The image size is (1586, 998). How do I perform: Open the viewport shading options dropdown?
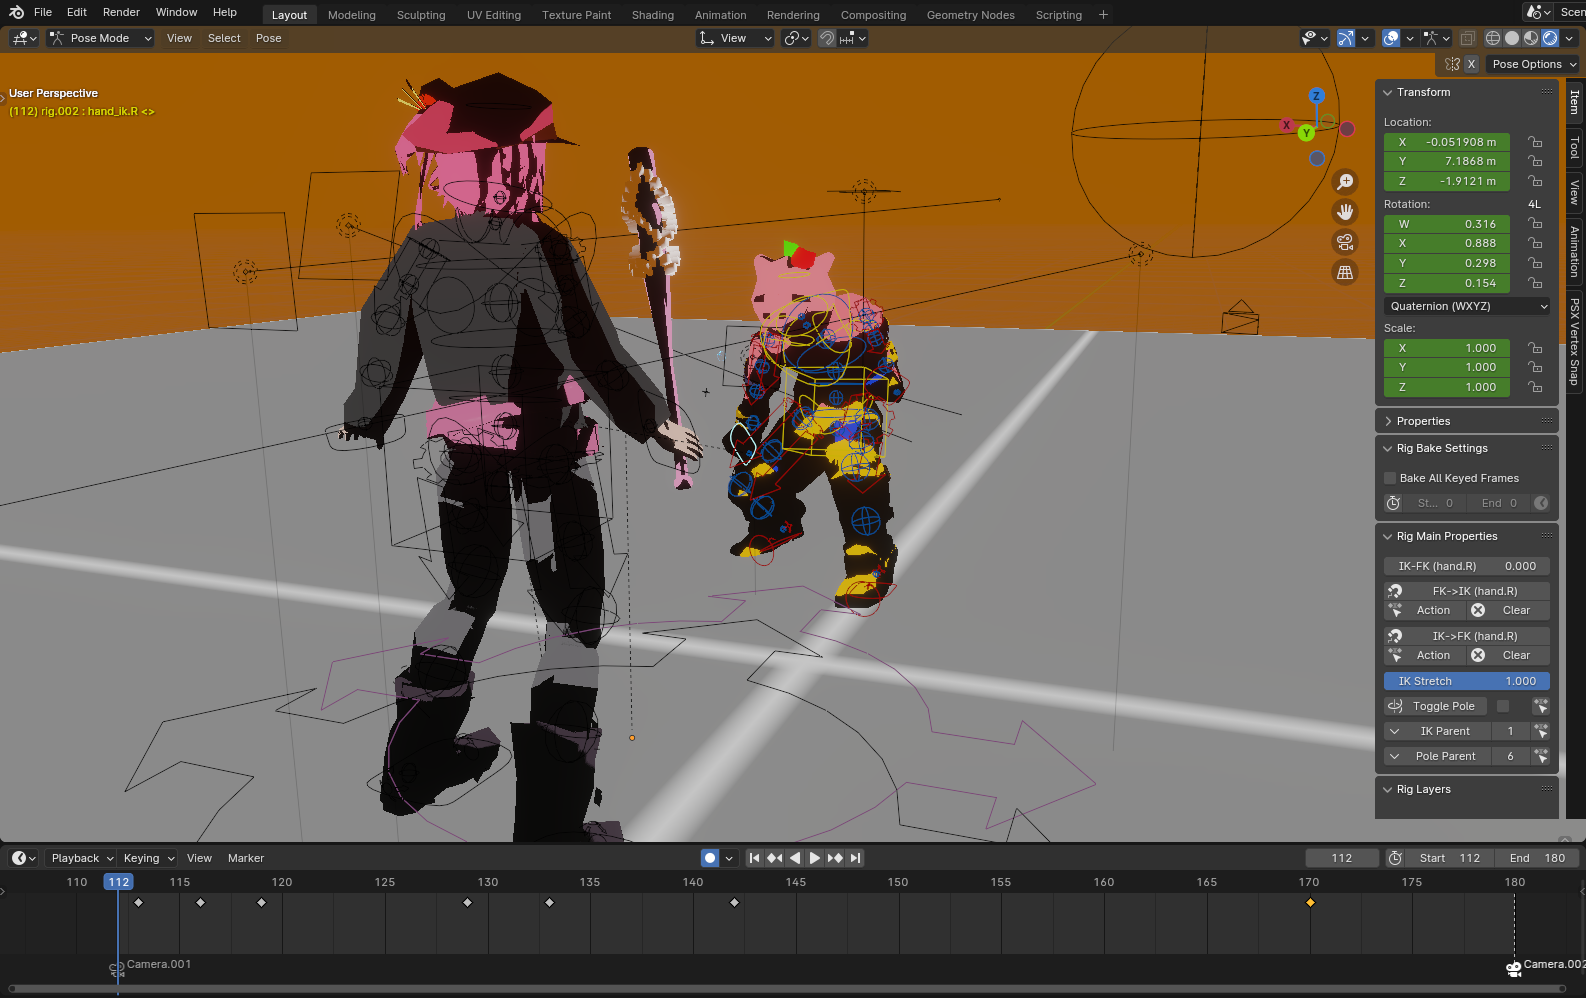[x=1569, y=38]
